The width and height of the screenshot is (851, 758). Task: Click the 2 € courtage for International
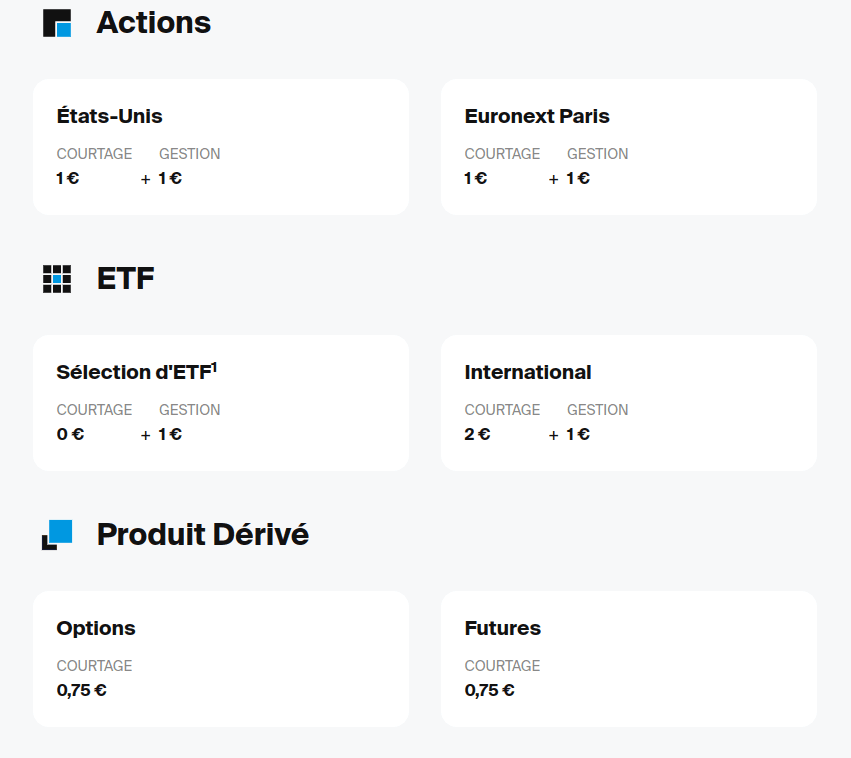tap(477, 434)
